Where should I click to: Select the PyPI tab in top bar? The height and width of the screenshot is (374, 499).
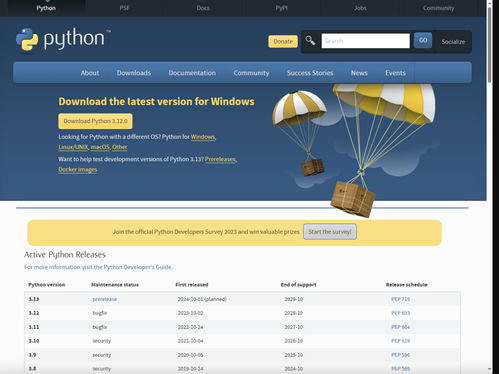point(281,8)
